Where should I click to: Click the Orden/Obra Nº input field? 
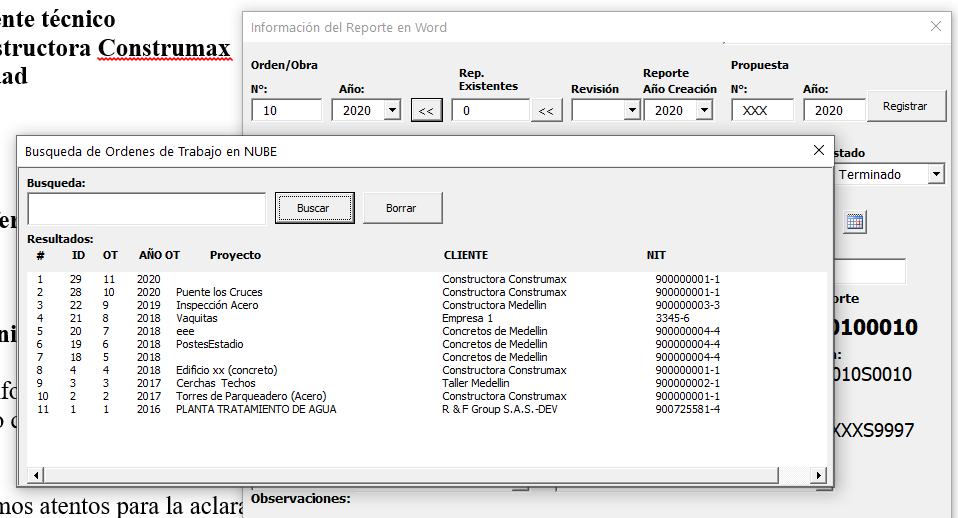(286, 111)
